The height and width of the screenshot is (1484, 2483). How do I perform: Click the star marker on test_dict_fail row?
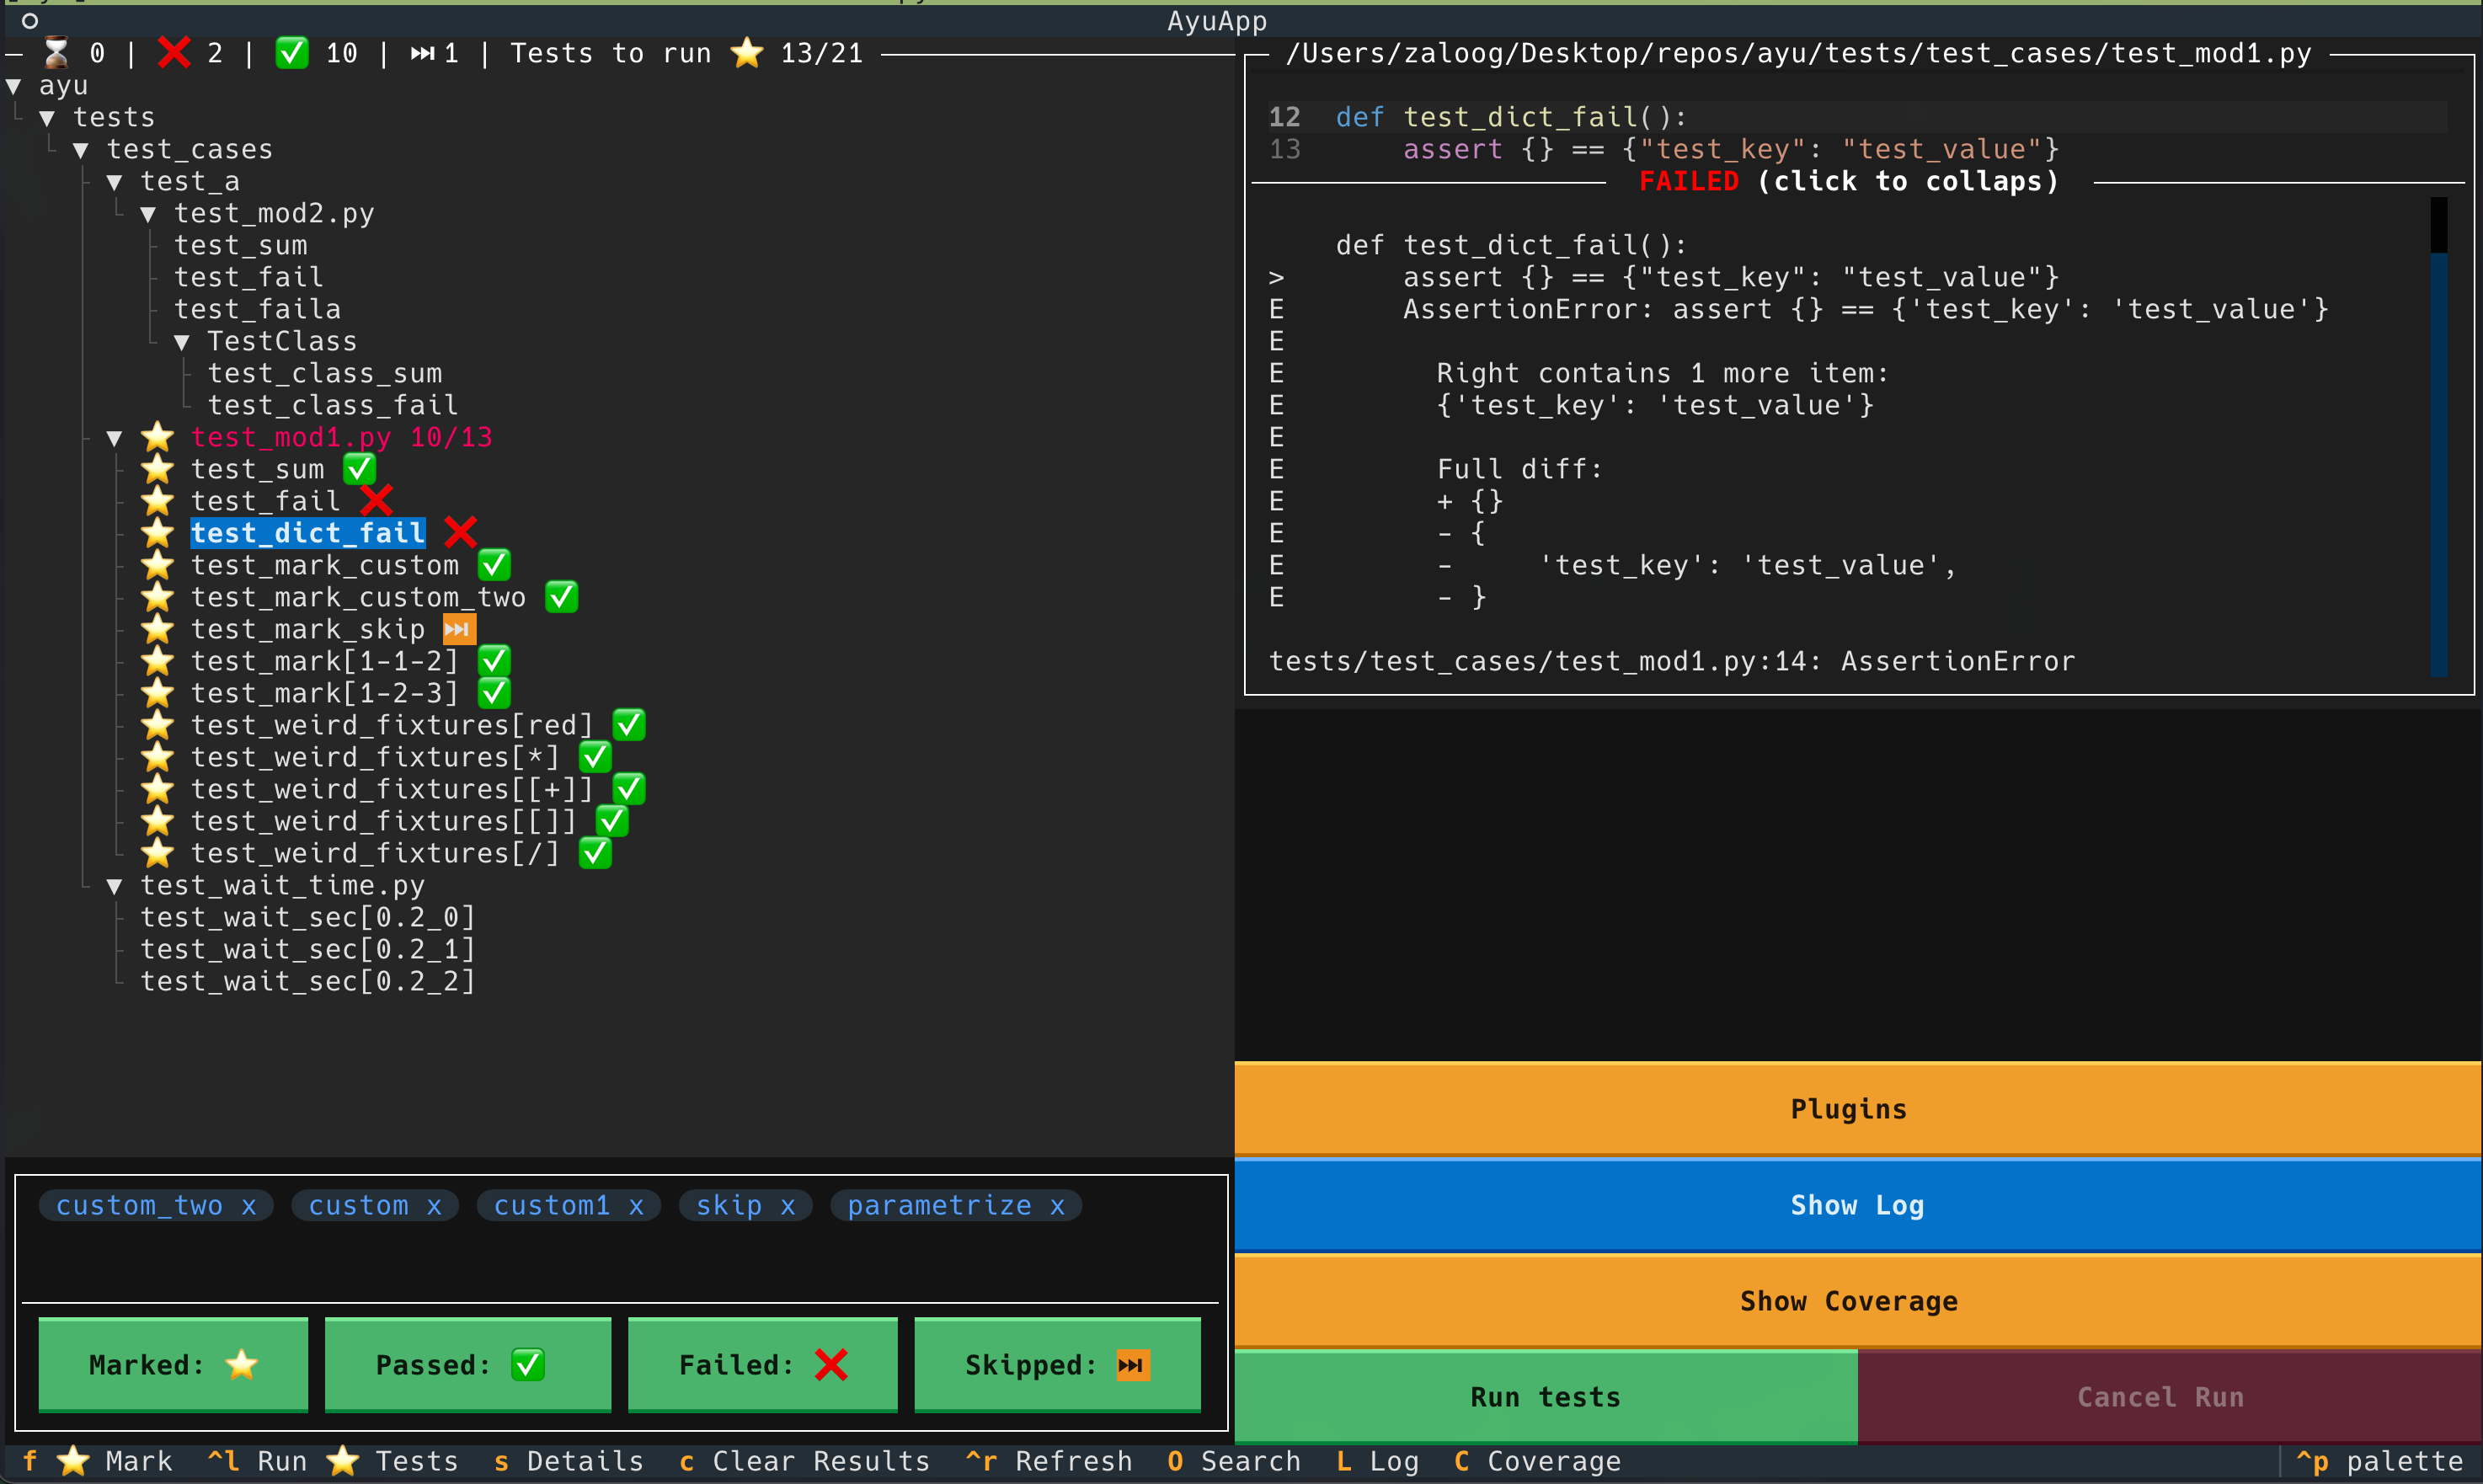[157, 533]
